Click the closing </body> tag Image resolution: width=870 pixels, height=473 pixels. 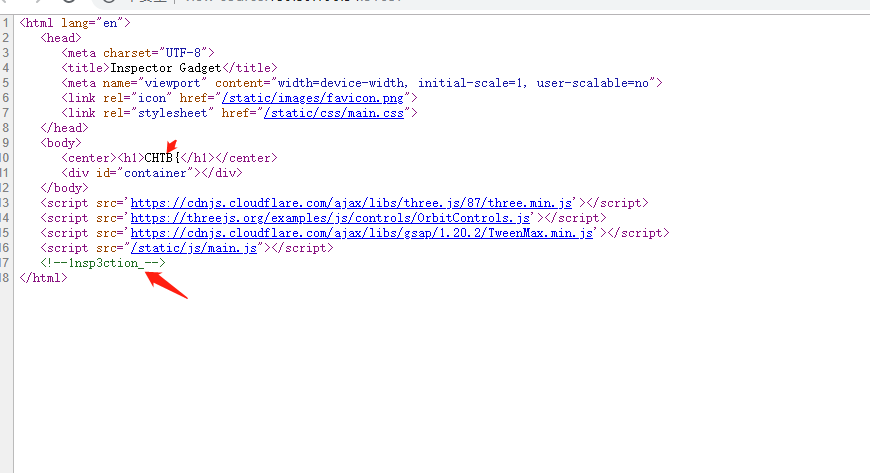click(64, 188)
